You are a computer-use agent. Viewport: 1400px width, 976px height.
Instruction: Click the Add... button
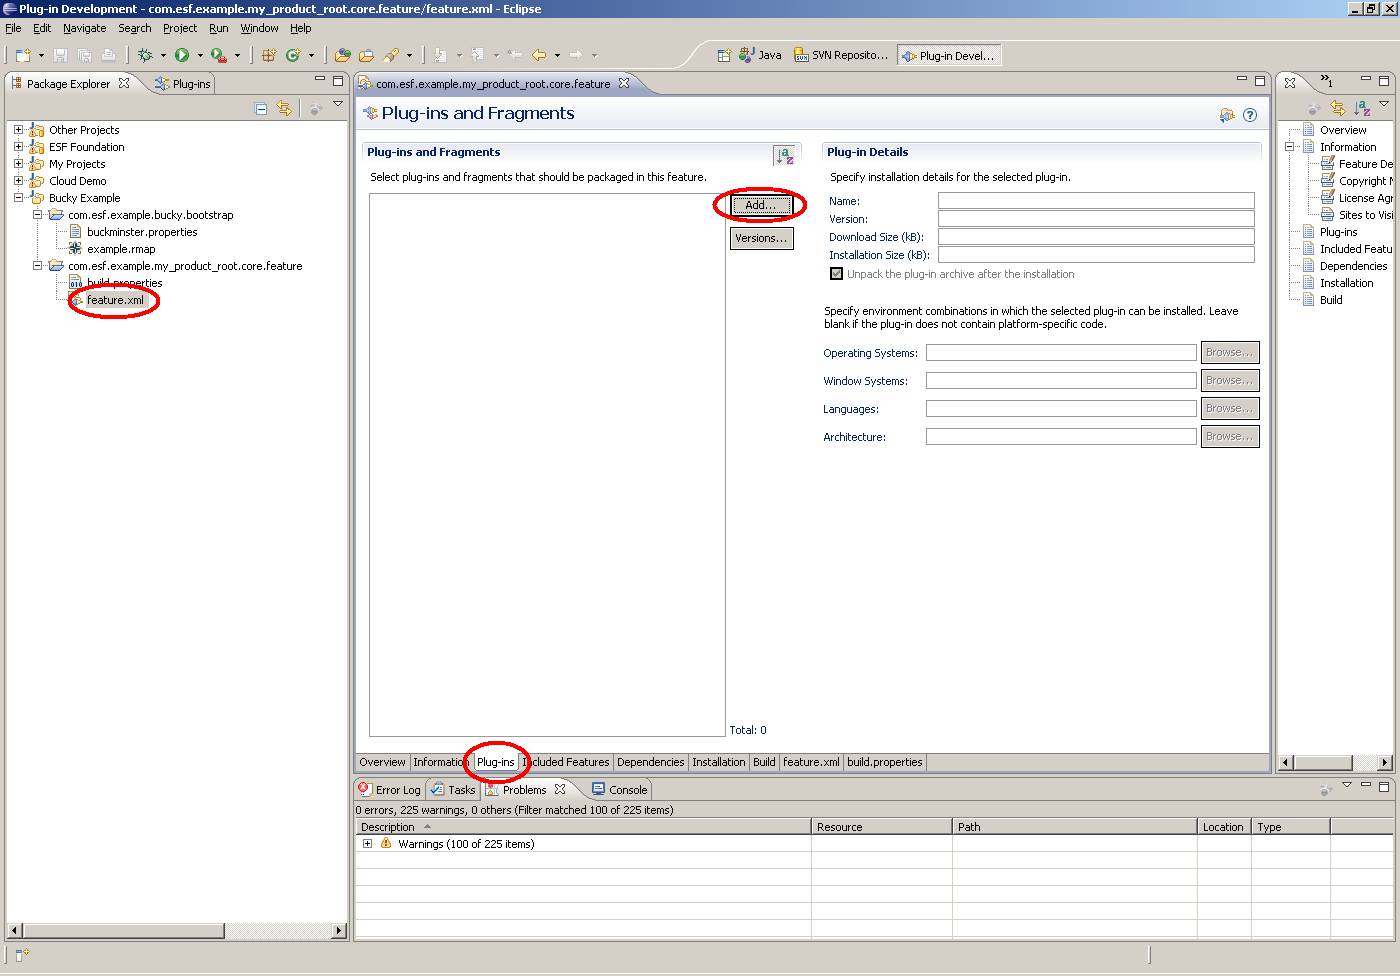pyautogui.click(x=761, y=205)
